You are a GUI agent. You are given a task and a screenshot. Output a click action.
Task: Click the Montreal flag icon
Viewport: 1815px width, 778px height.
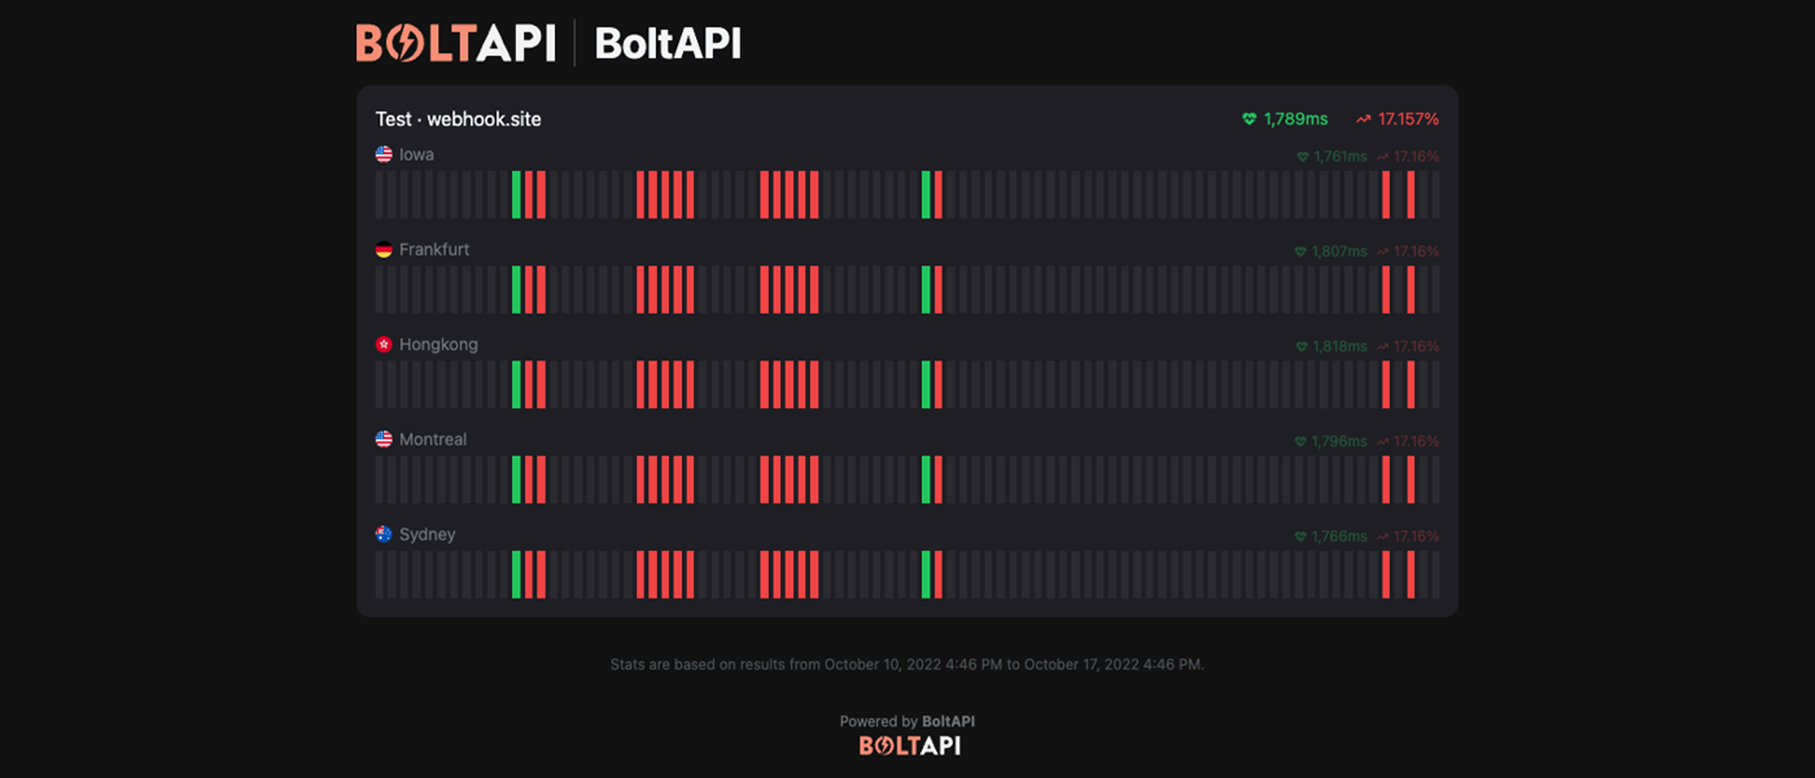point(383,439)
